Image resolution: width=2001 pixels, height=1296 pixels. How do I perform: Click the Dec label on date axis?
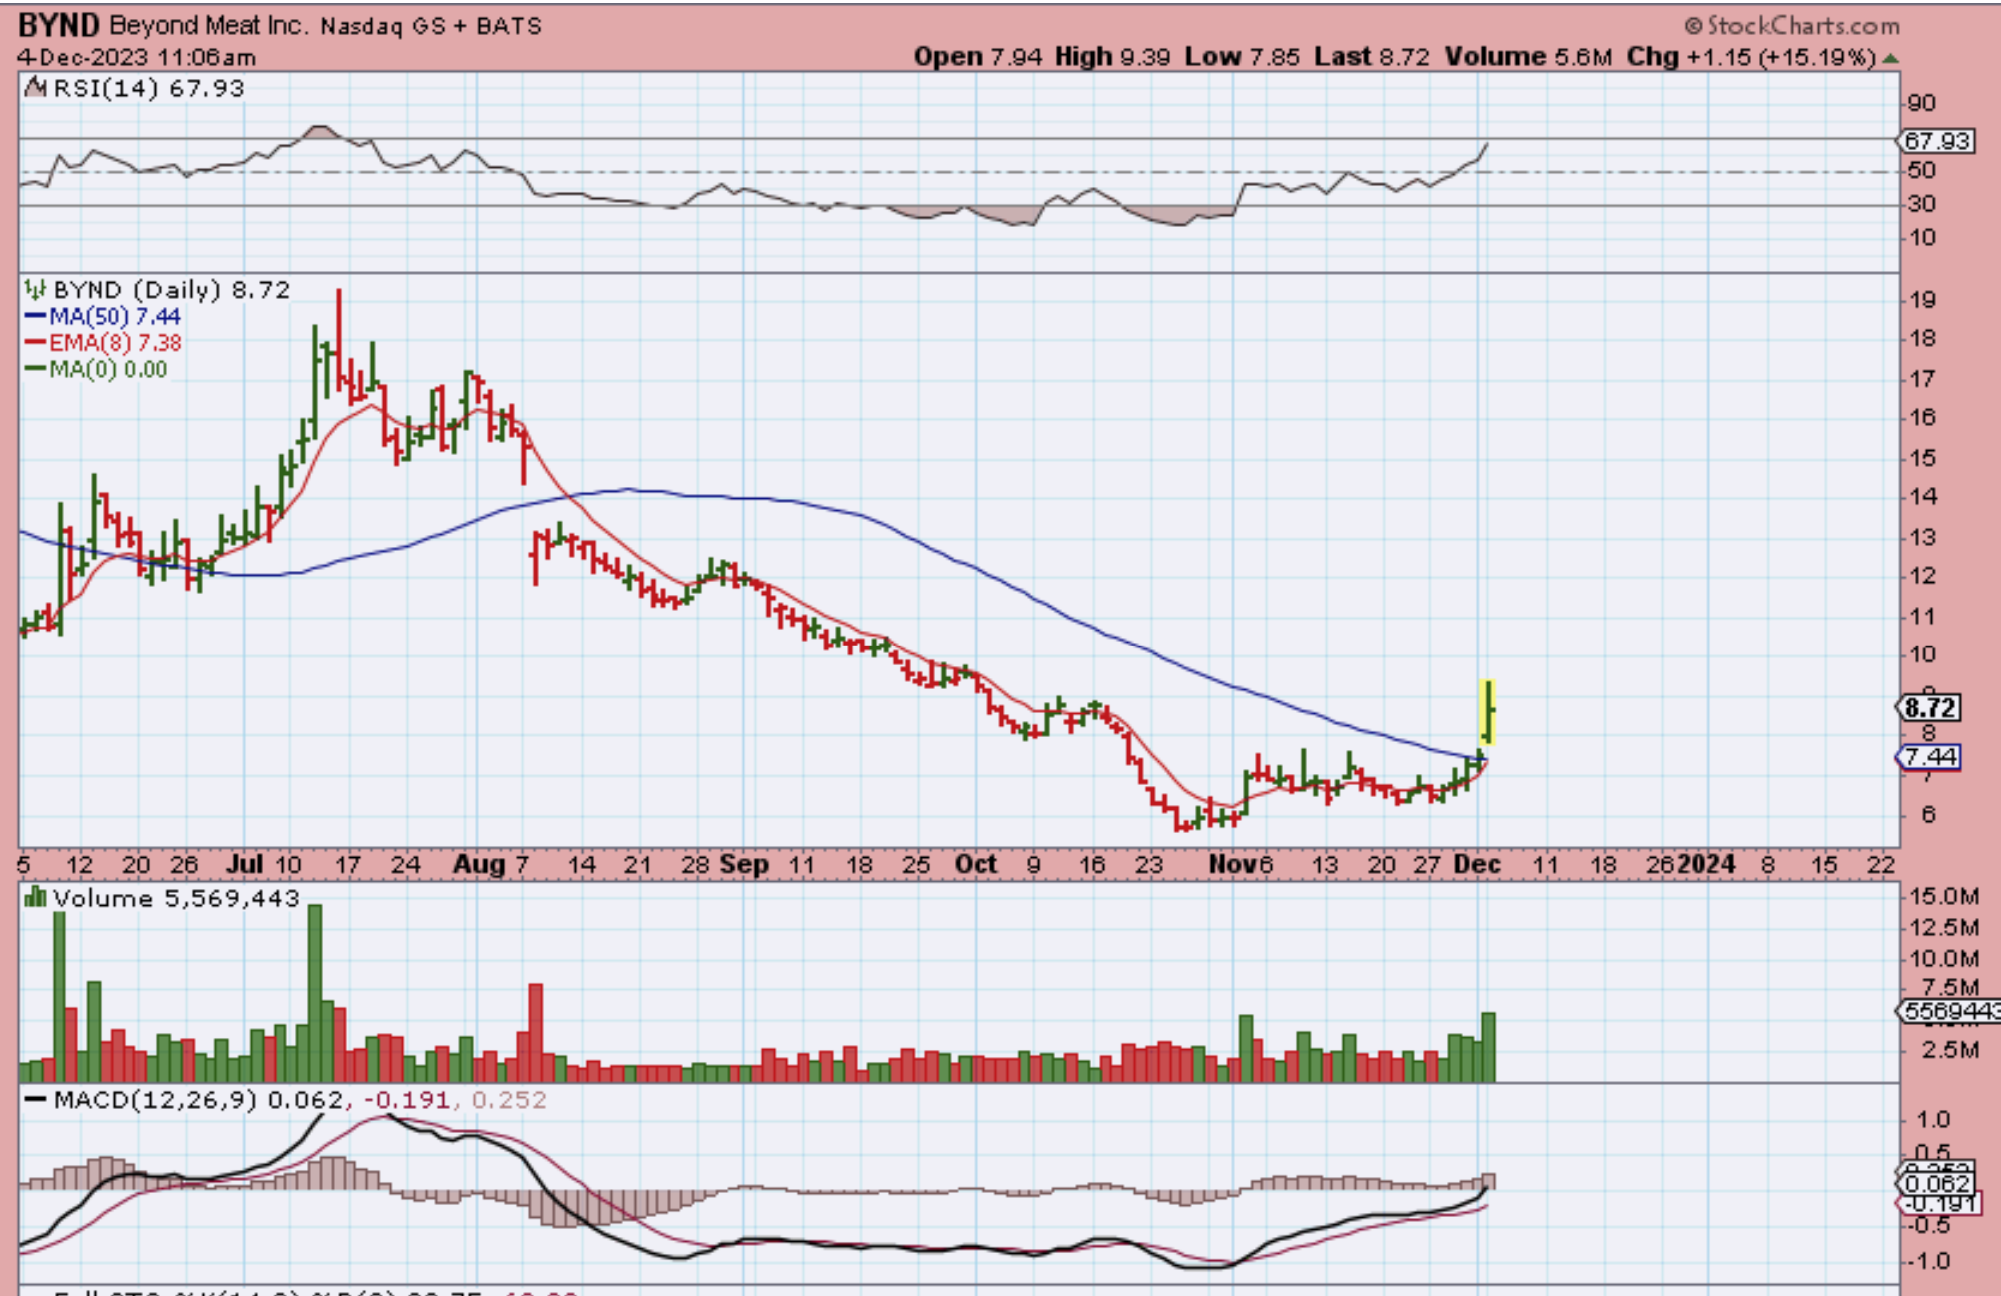click(1476, 864)
